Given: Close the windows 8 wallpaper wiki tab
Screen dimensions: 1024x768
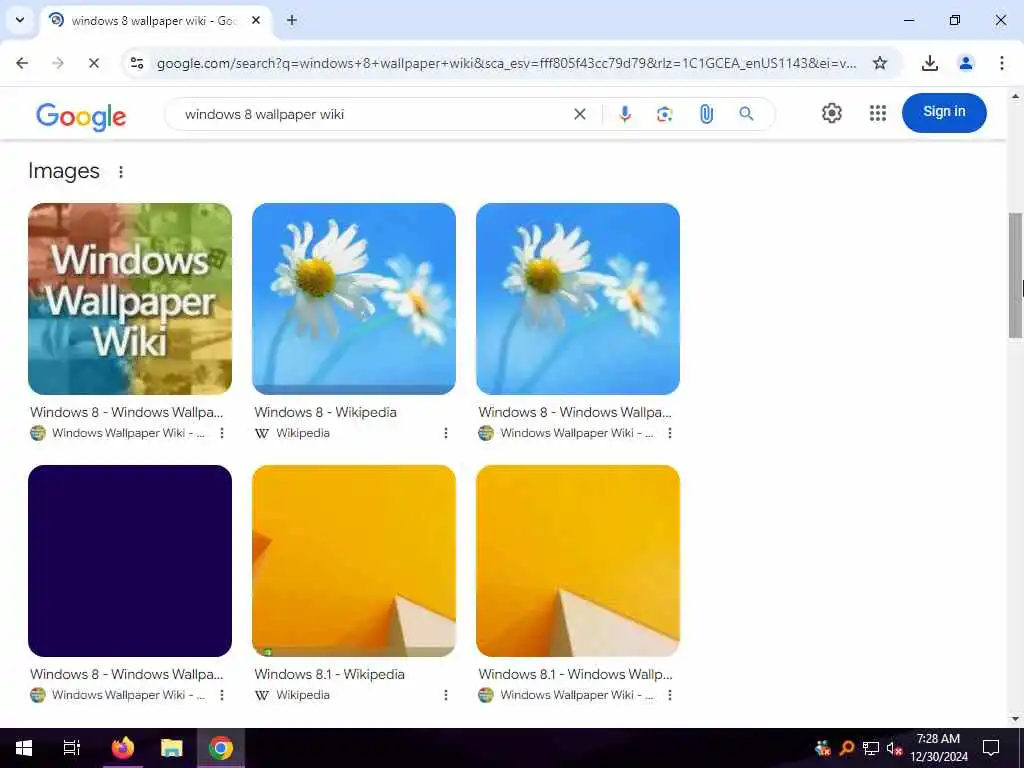Looking at the screenshot, I should (256, 20).
